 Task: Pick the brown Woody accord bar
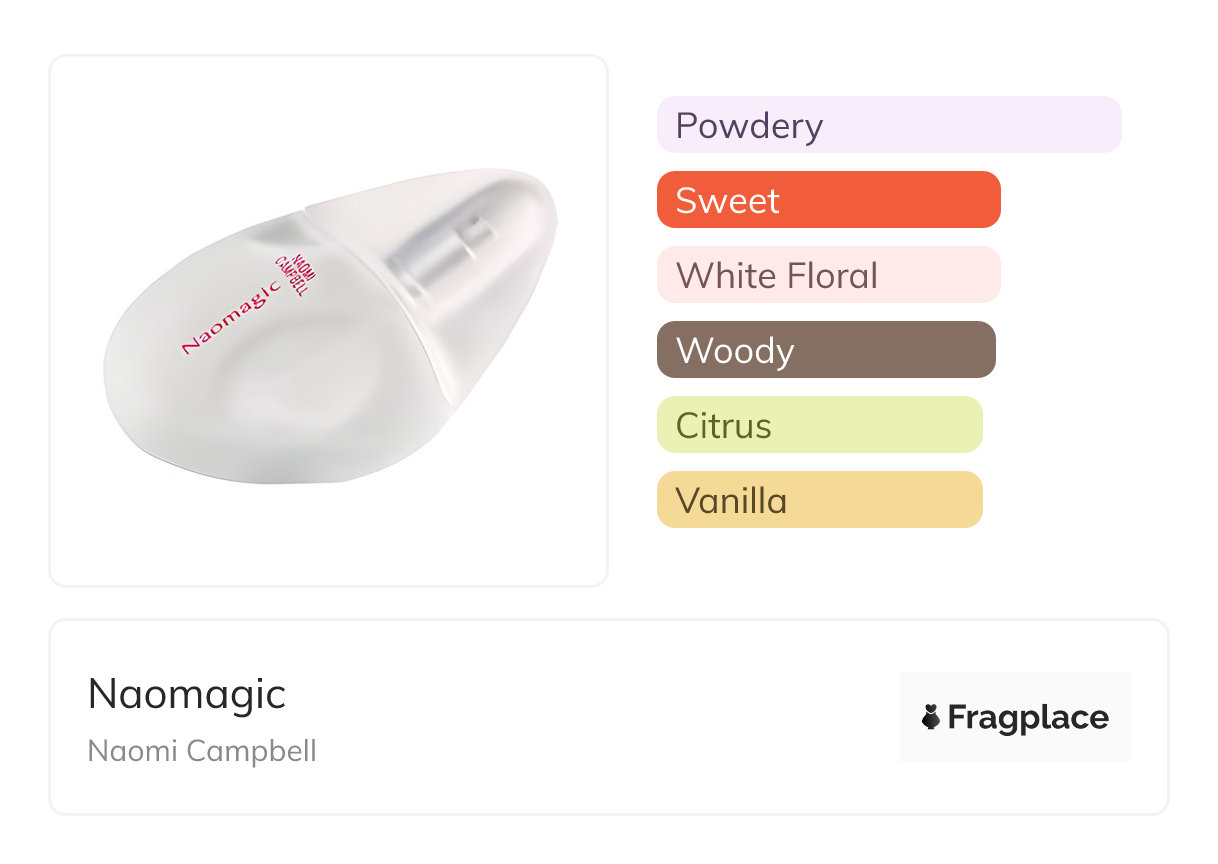click(826, 350)
